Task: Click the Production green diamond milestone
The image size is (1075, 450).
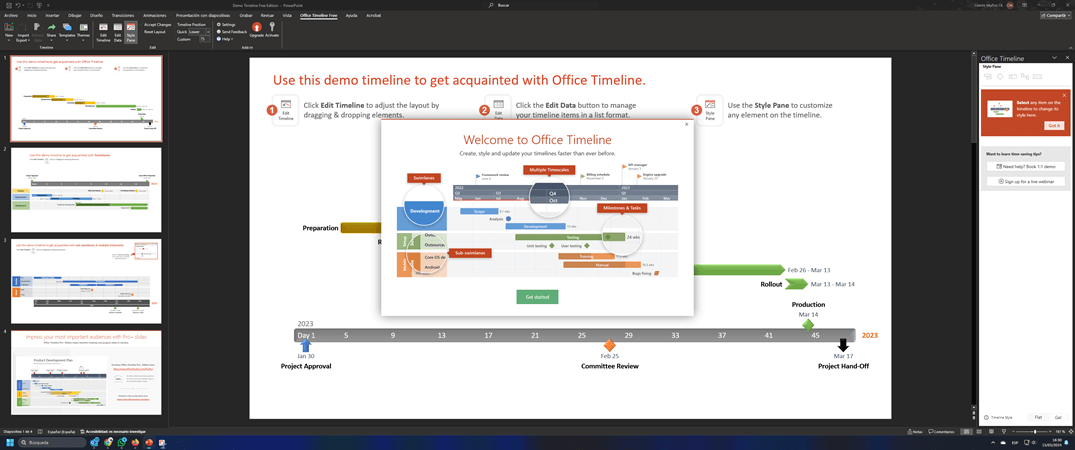Action: click(x=808, y=324)
